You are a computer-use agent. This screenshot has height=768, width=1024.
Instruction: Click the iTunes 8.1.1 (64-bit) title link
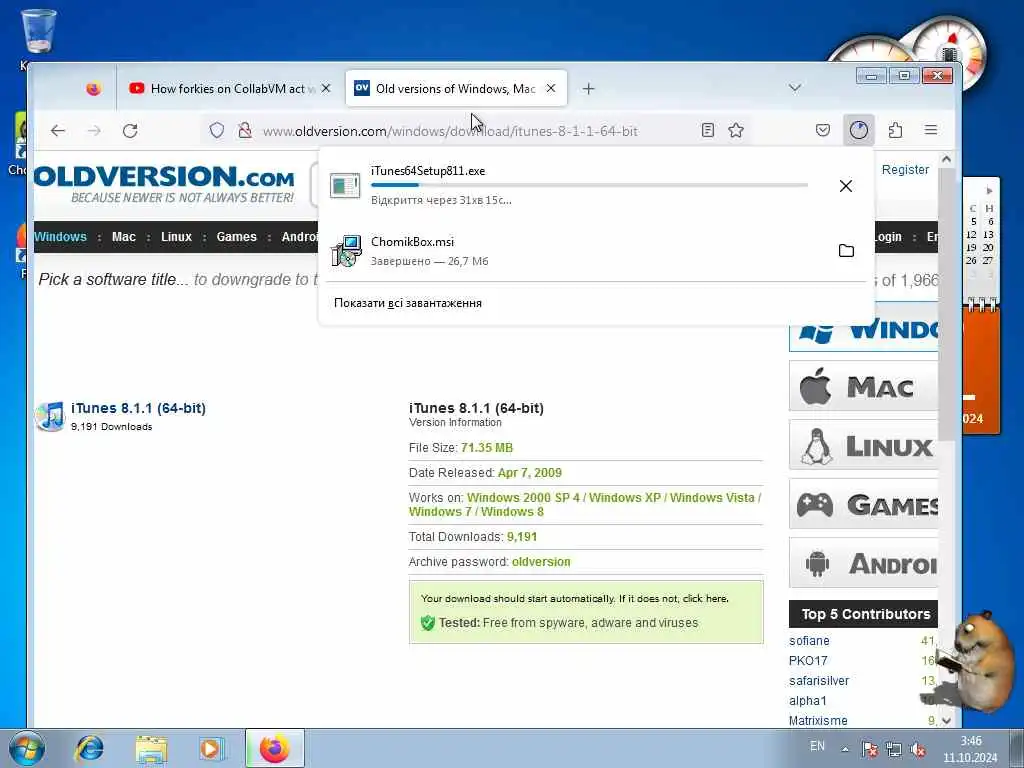138,408
